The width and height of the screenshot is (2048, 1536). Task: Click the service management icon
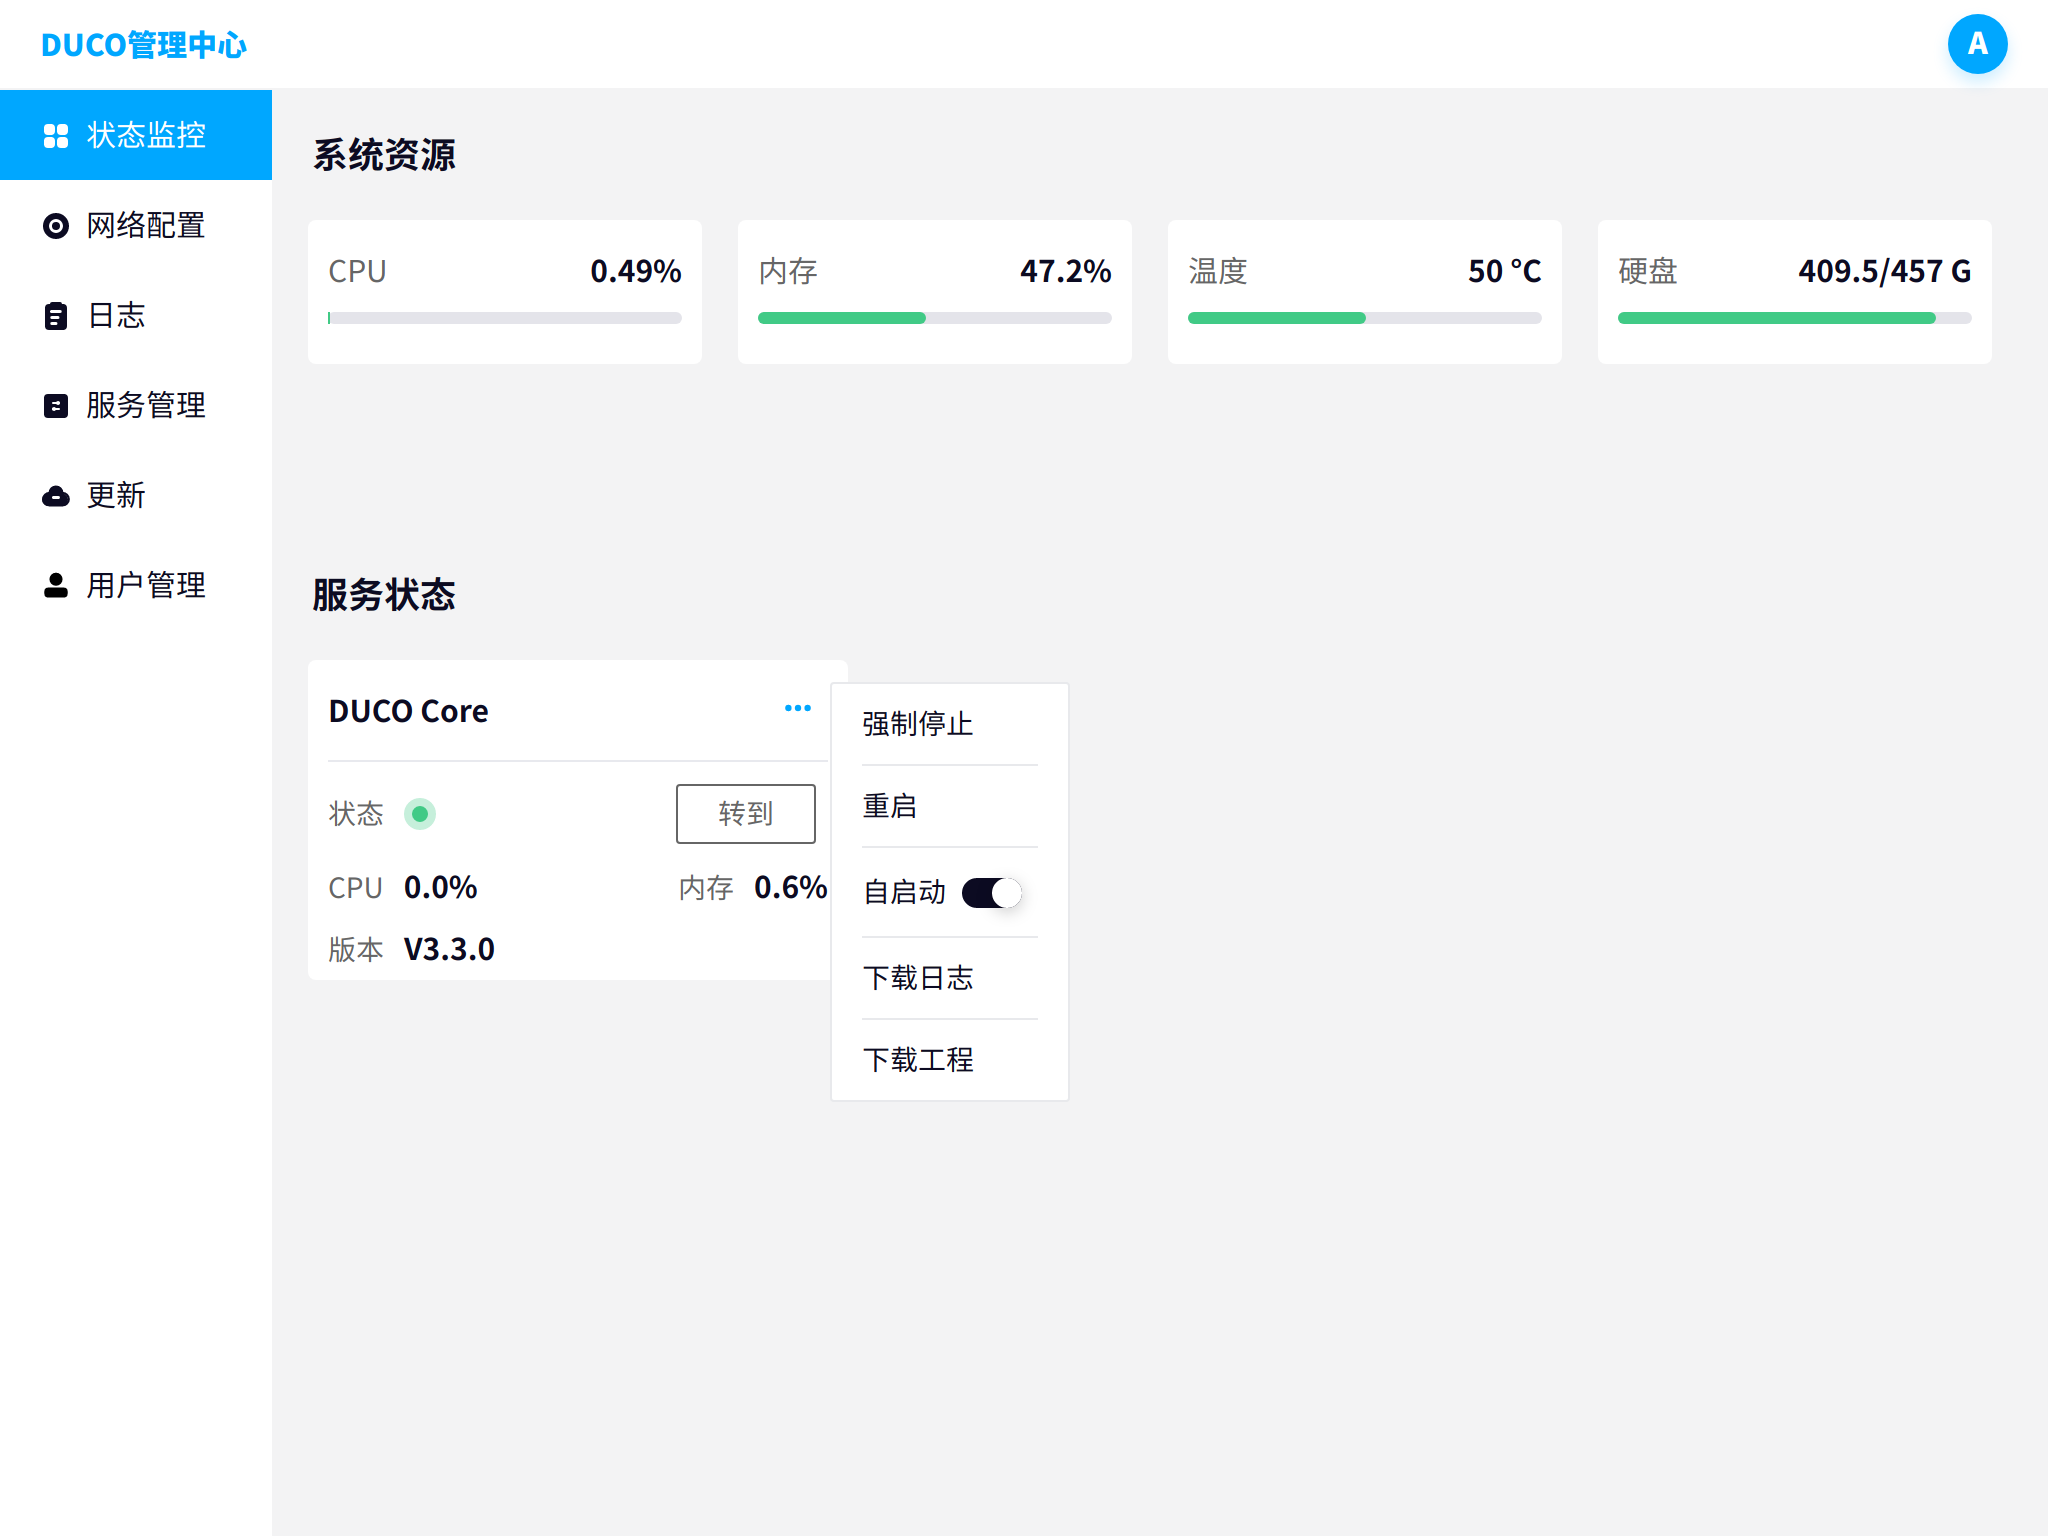point(56,406)
